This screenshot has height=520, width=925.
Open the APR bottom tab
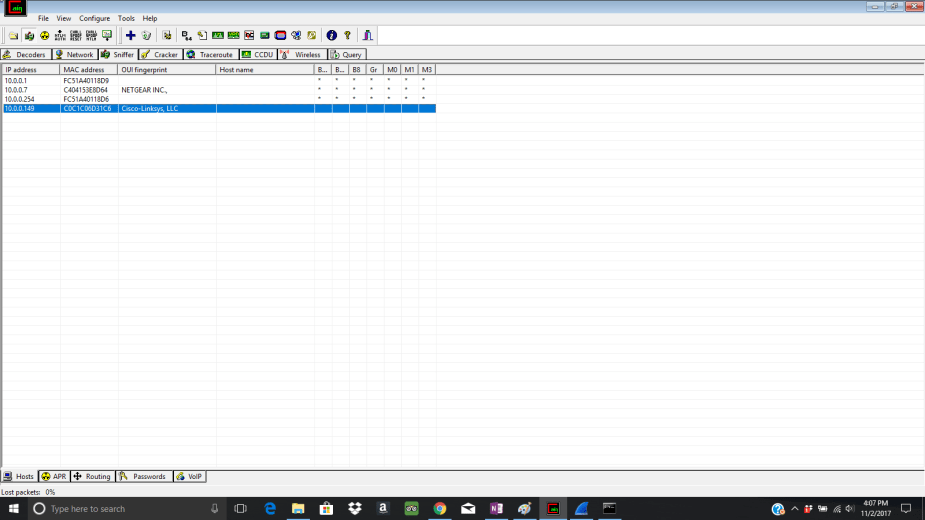(53, 477)
